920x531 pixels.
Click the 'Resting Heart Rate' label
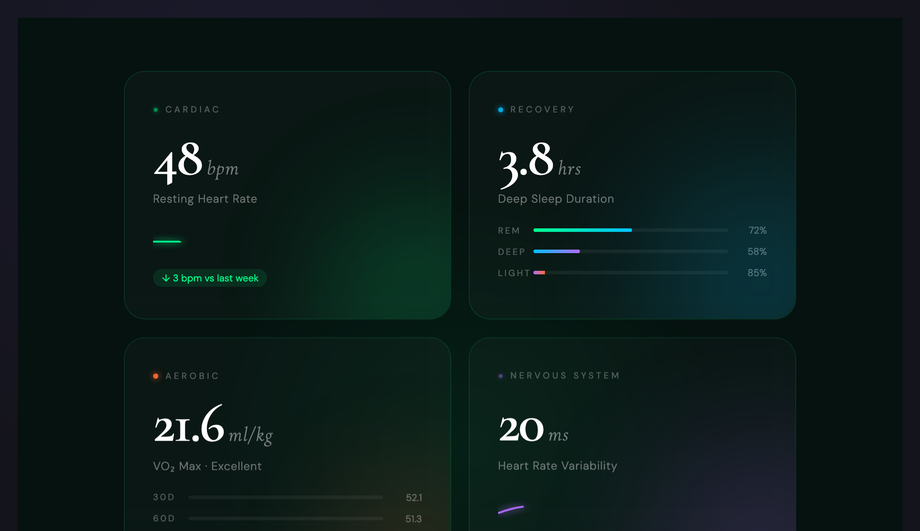(x=205, y=199)
